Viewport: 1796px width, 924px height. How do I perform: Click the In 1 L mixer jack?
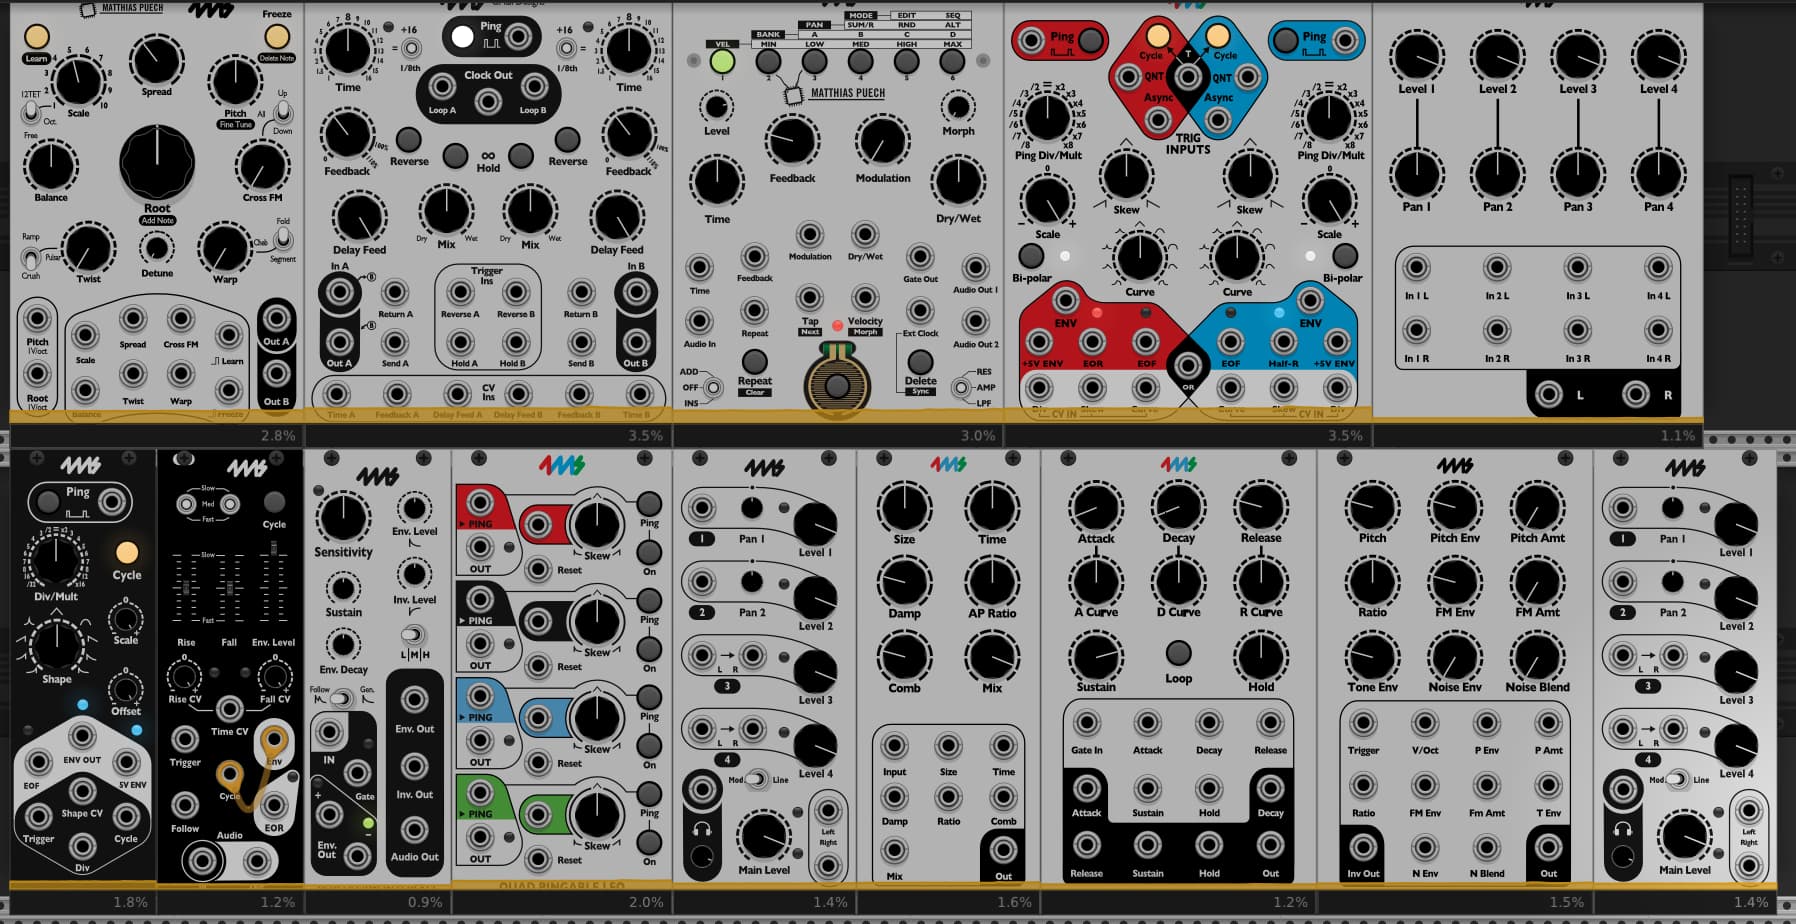coord(1416,268)
